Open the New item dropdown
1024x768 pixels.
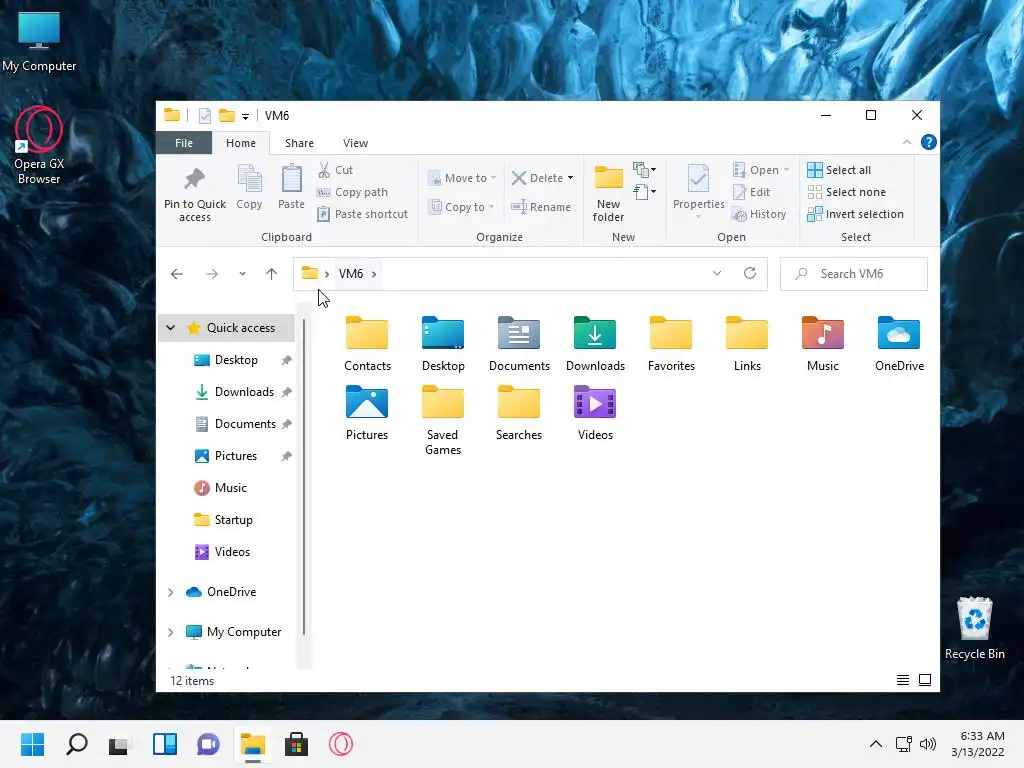point(645,170)
